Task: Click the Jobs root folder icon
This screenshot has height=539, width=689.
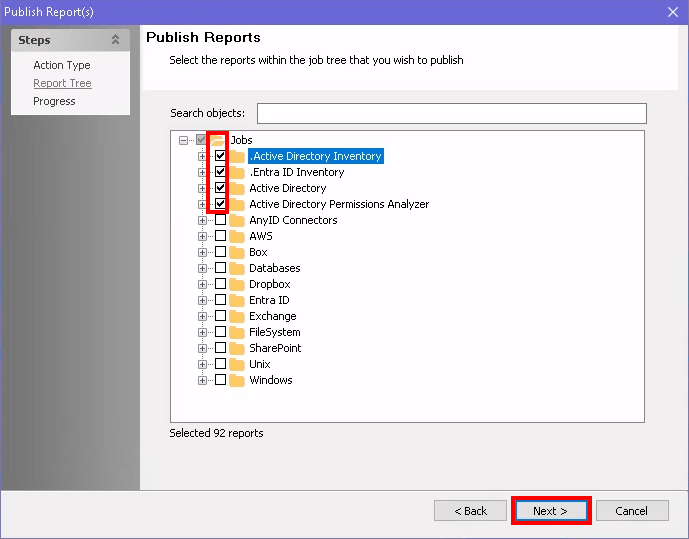Action: 218,140
